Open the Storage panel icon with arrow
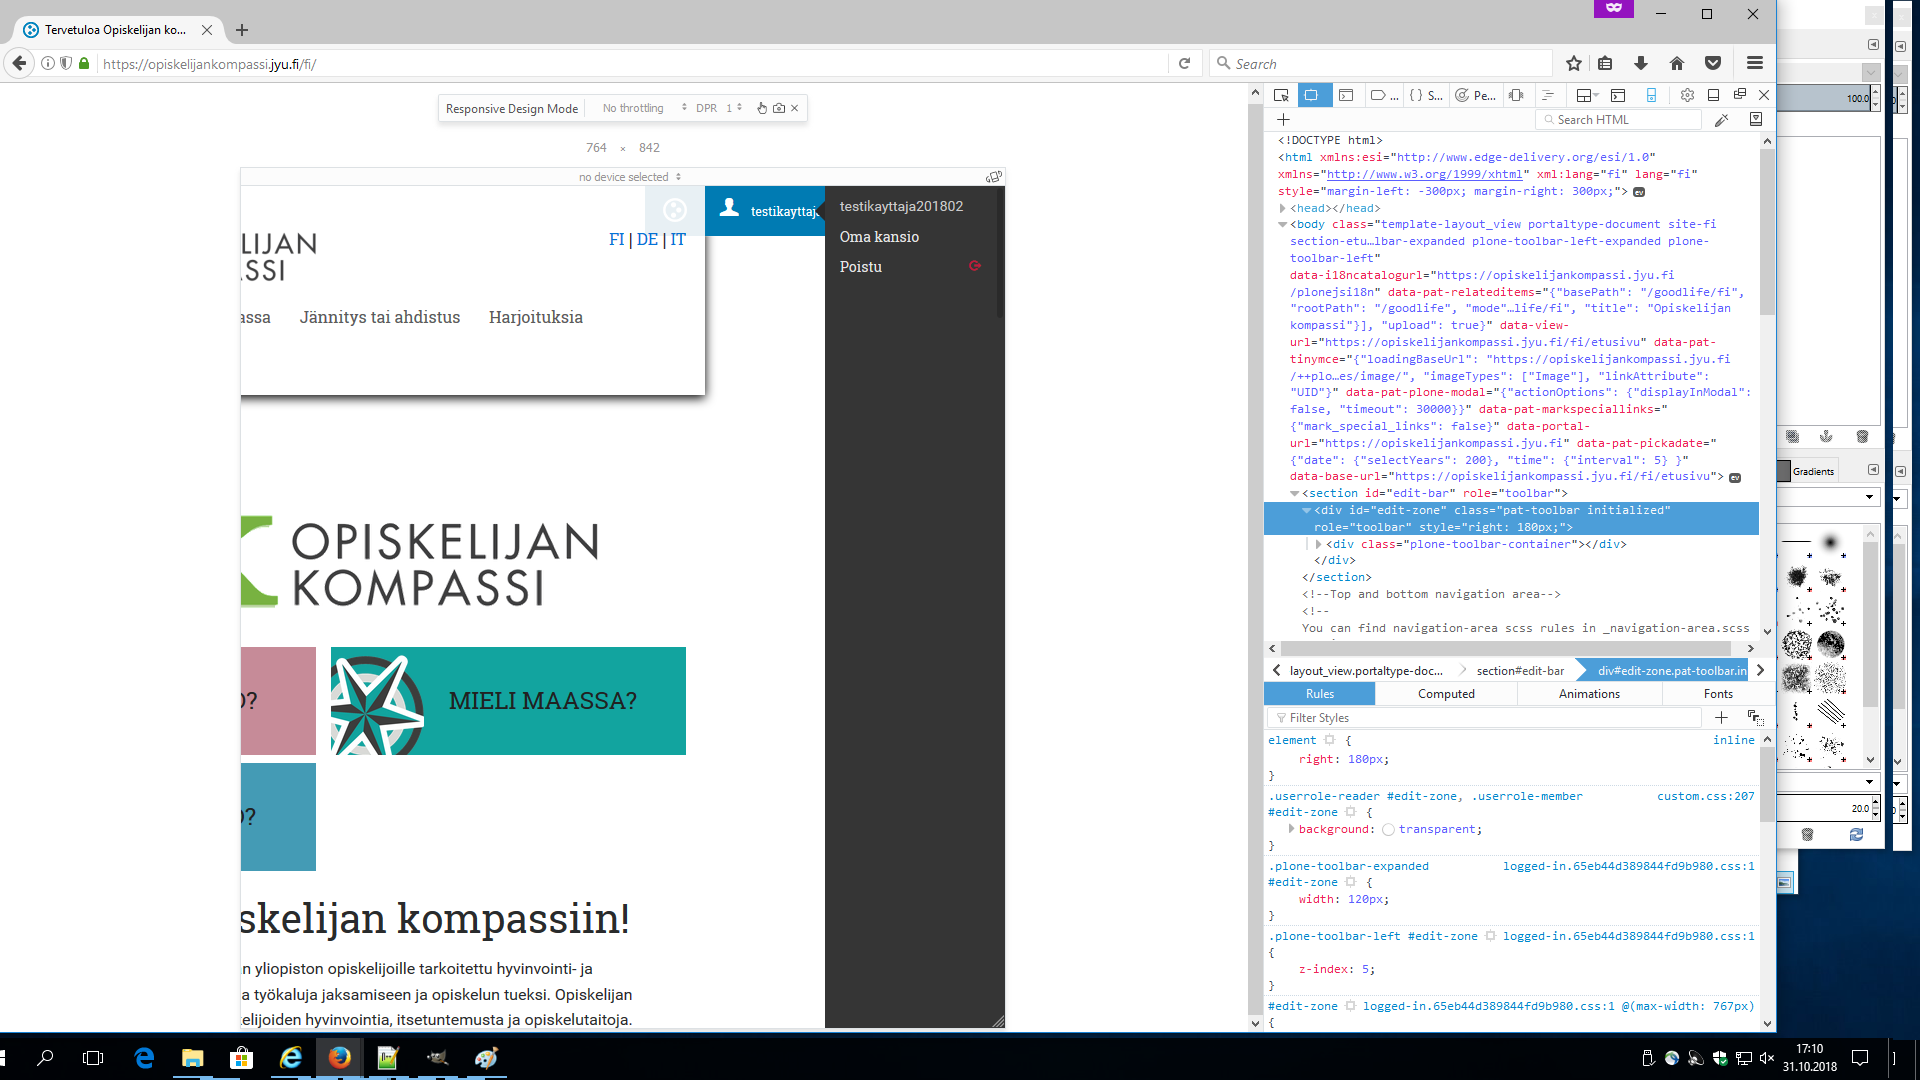1920x1080 pixels. pos(1587,95)
